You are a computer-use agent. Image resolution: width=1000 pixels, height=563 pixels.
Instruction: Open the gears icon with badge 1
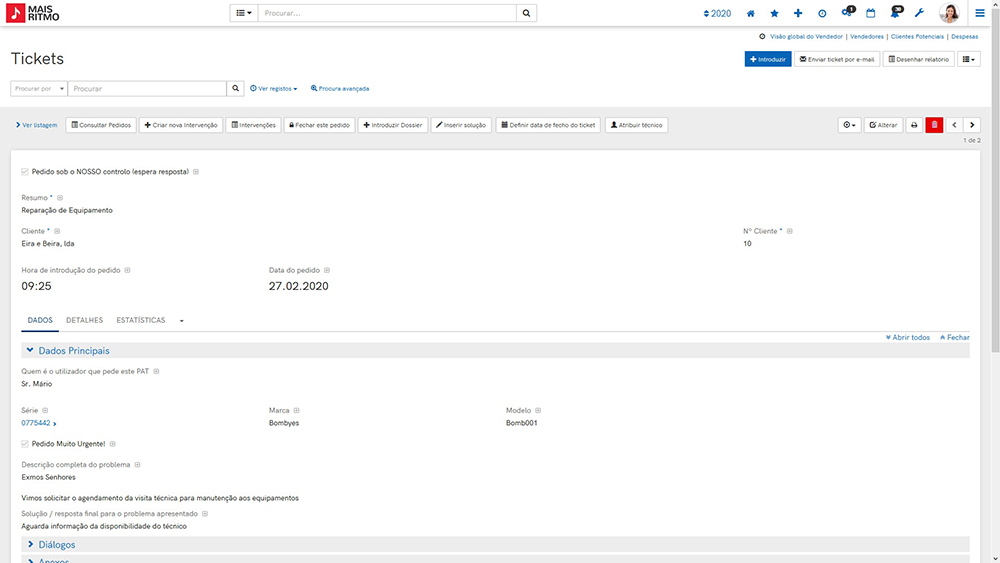(848, 12)
